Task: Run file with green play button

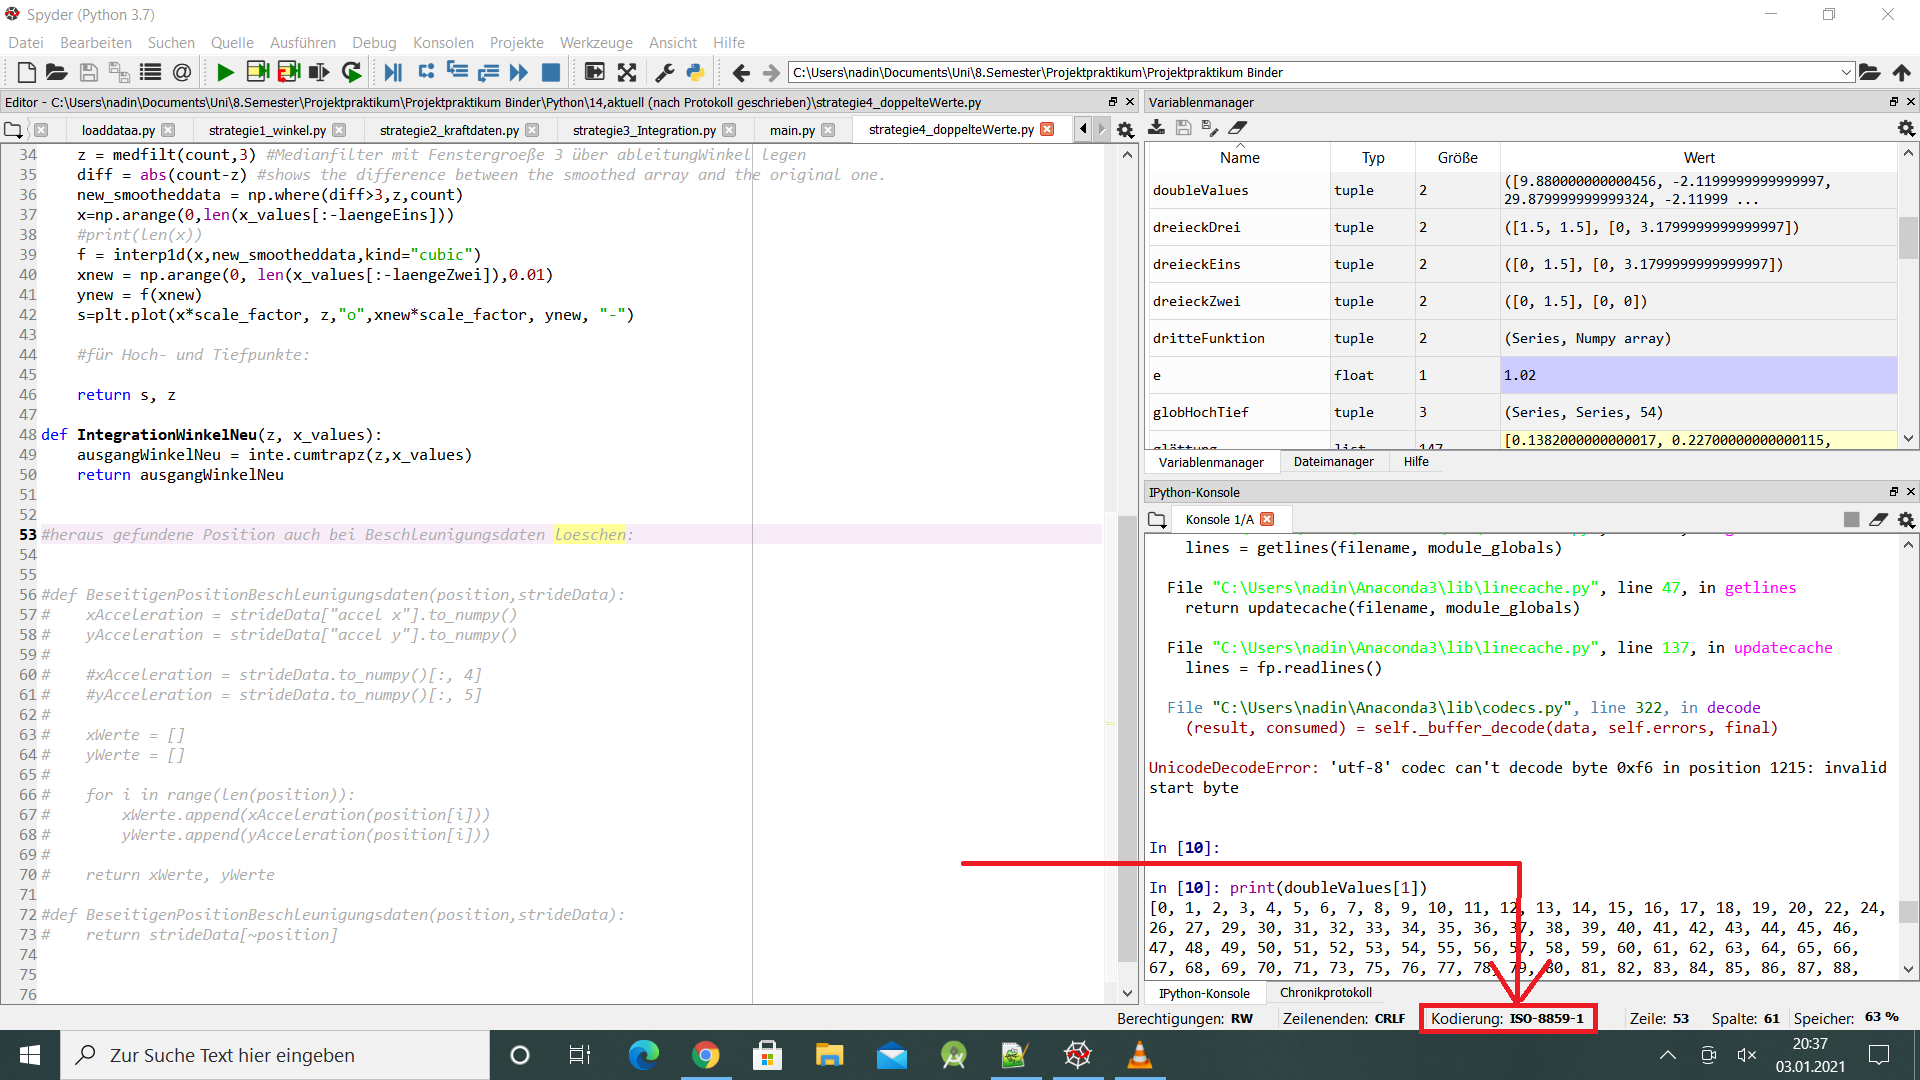Action: point(225,72)
